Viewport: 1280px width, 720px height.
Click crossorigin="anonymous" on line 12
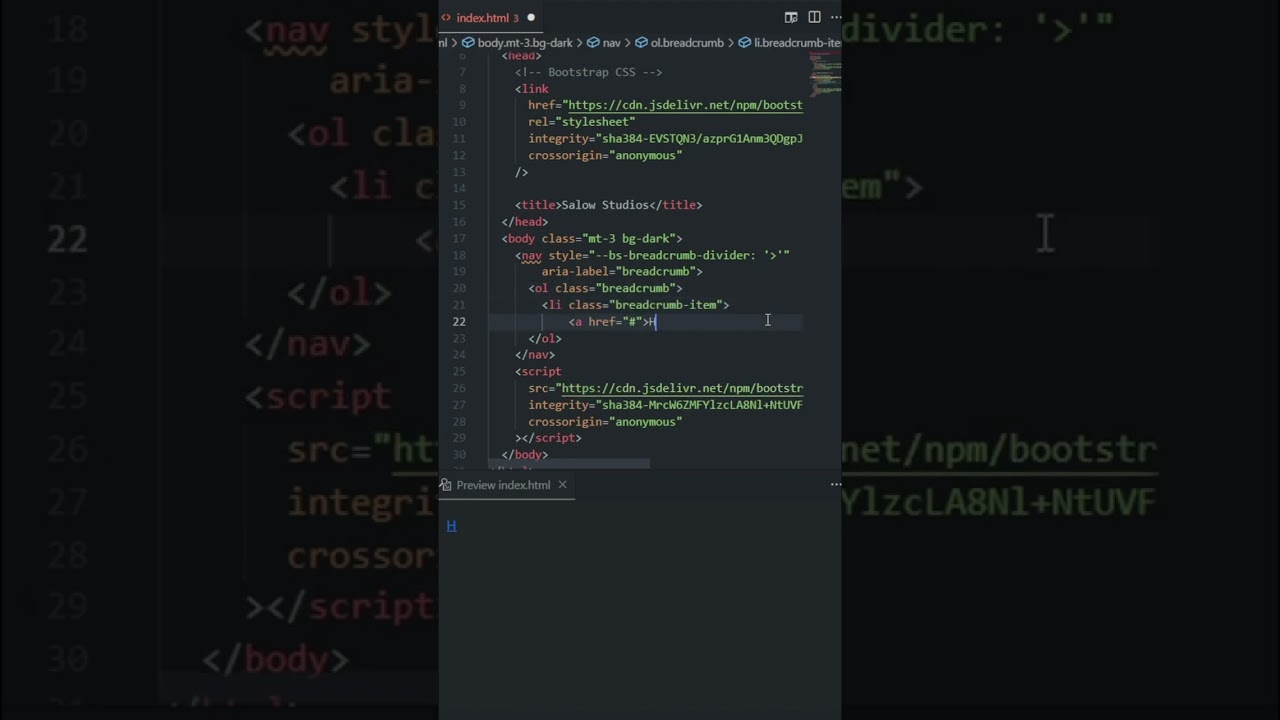point(605,155)
